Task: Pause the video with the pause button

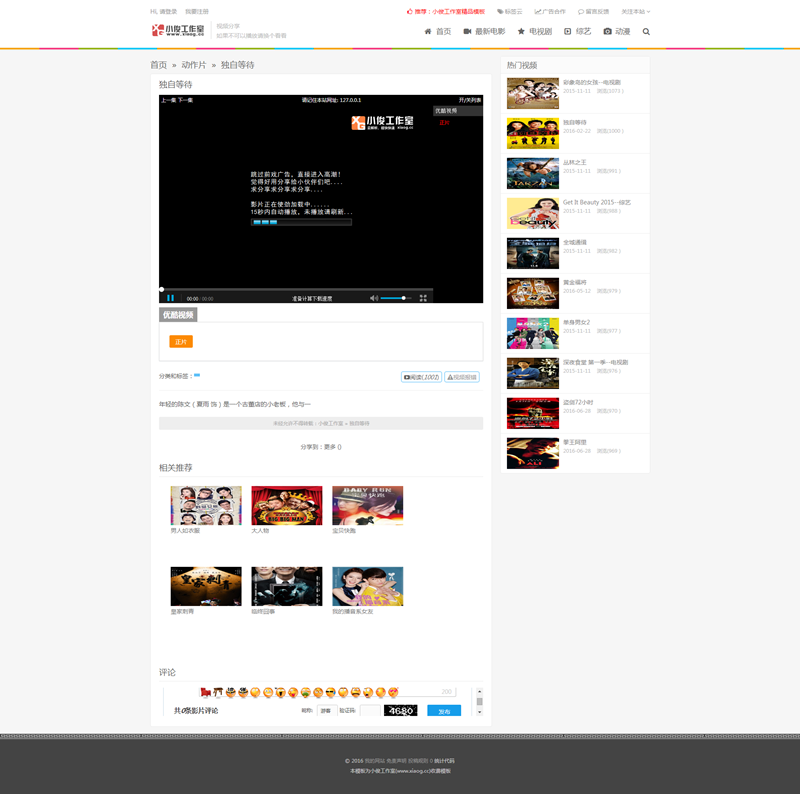Action: point(170,298)
